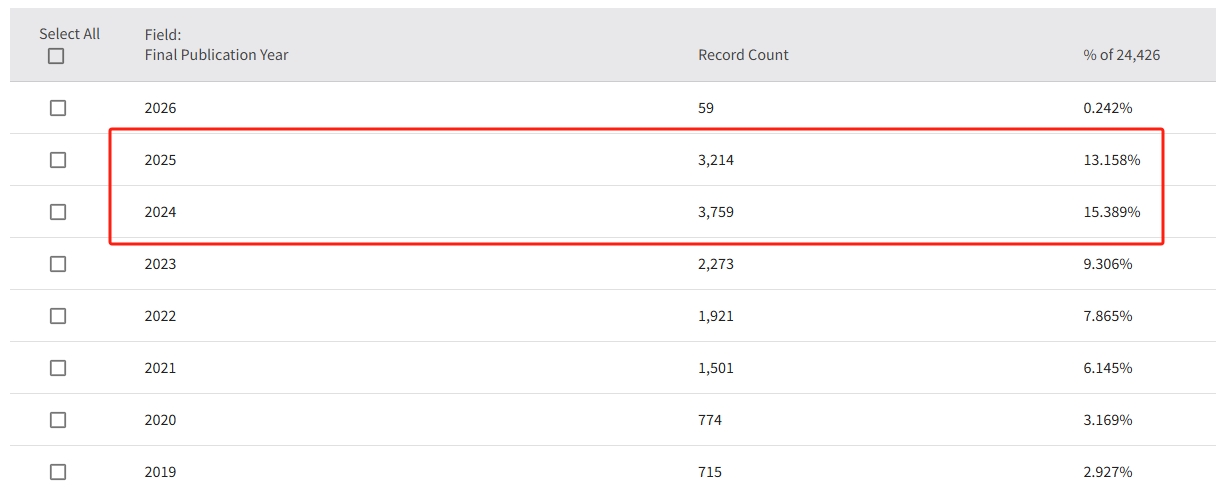Click the 2.927% percentage value

click(x=1107, y=472)
